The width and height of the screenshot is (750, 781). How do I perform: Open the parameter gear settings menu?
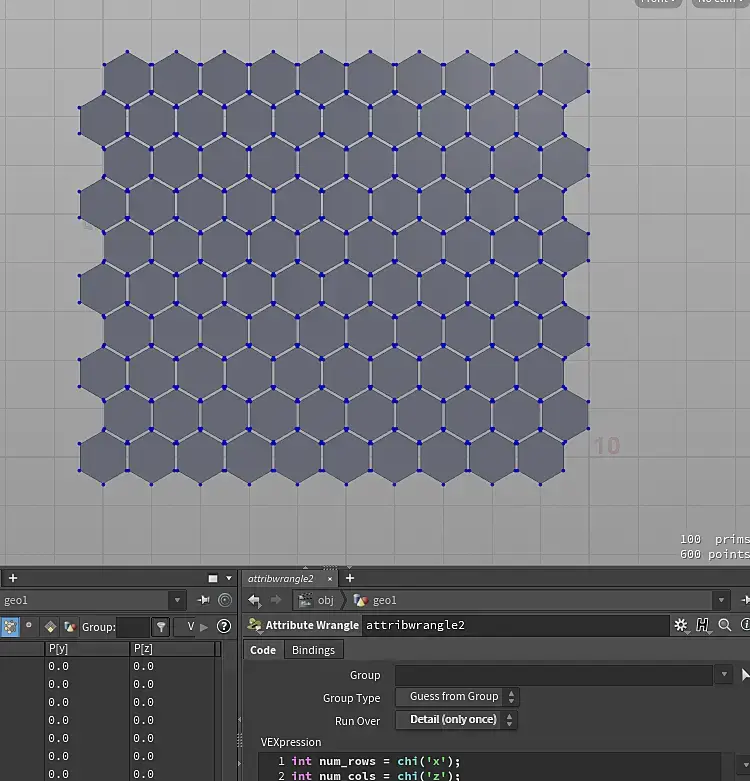click(681, 625)
